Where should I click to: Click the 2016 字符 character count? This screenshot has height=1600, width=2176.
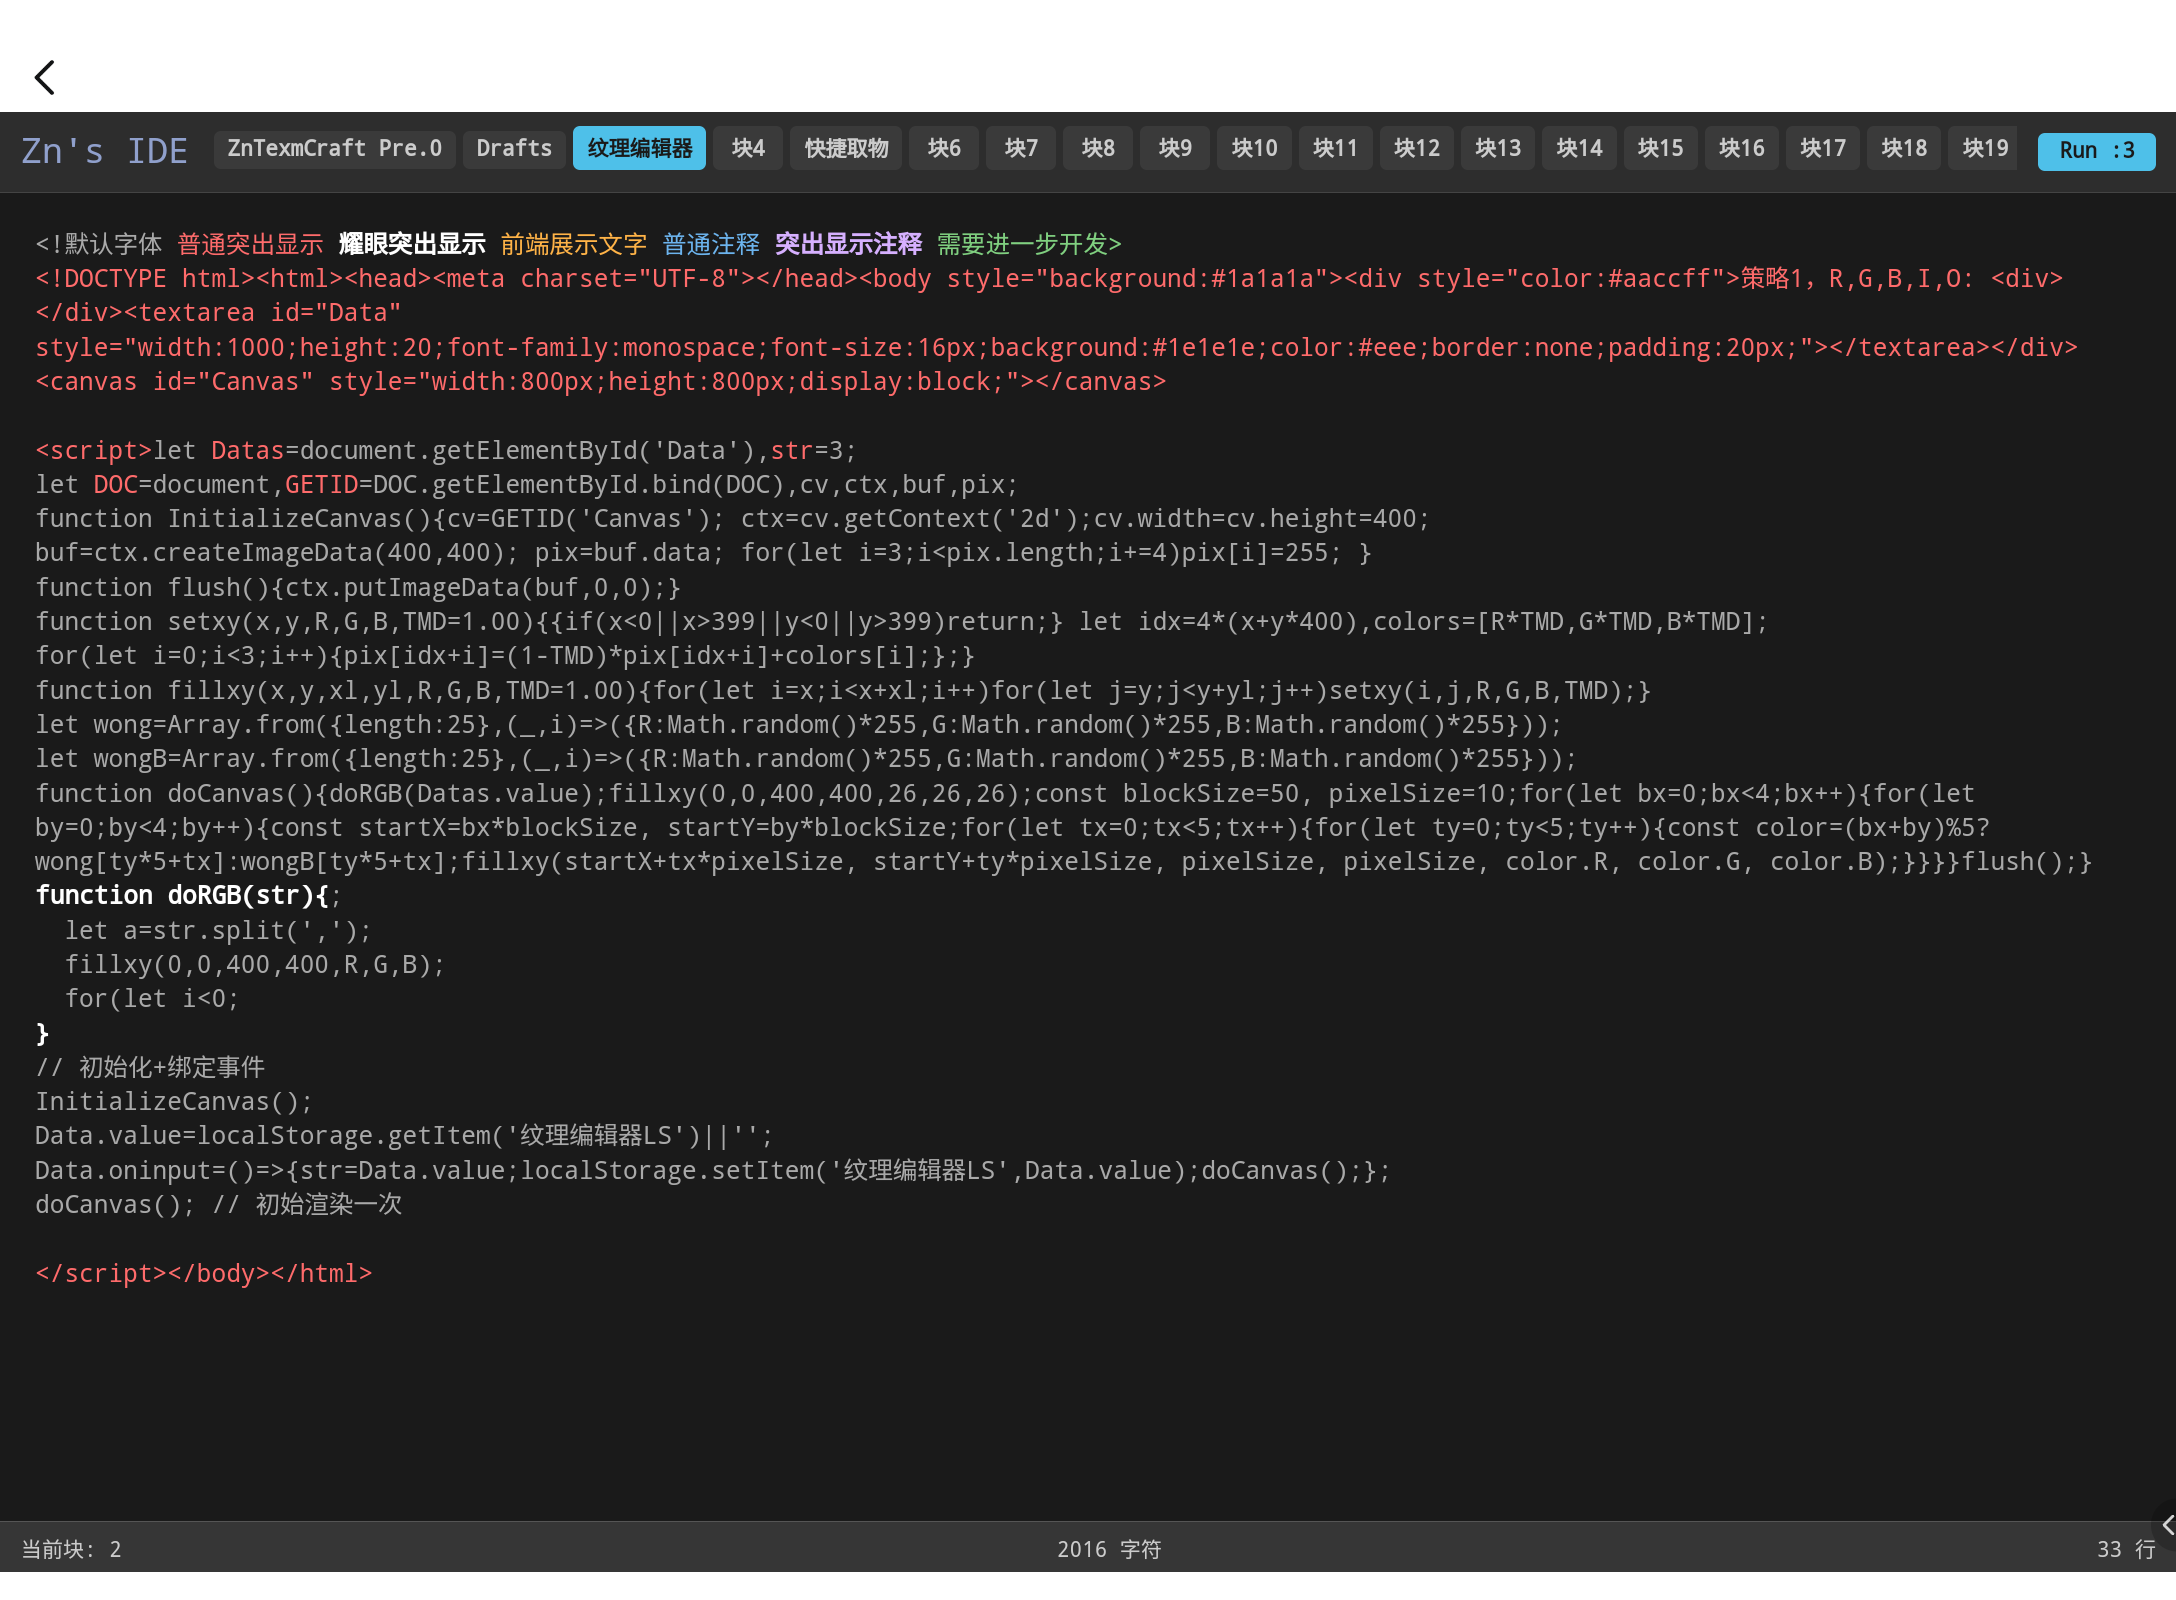tap(1109, 1549)
